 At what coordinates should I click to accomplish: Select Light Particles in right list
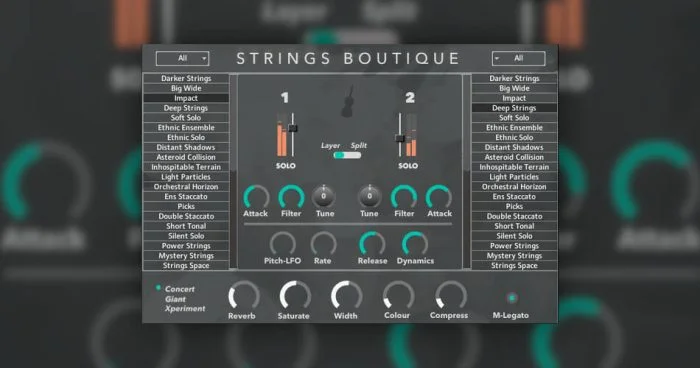click(x=514, y=176)
